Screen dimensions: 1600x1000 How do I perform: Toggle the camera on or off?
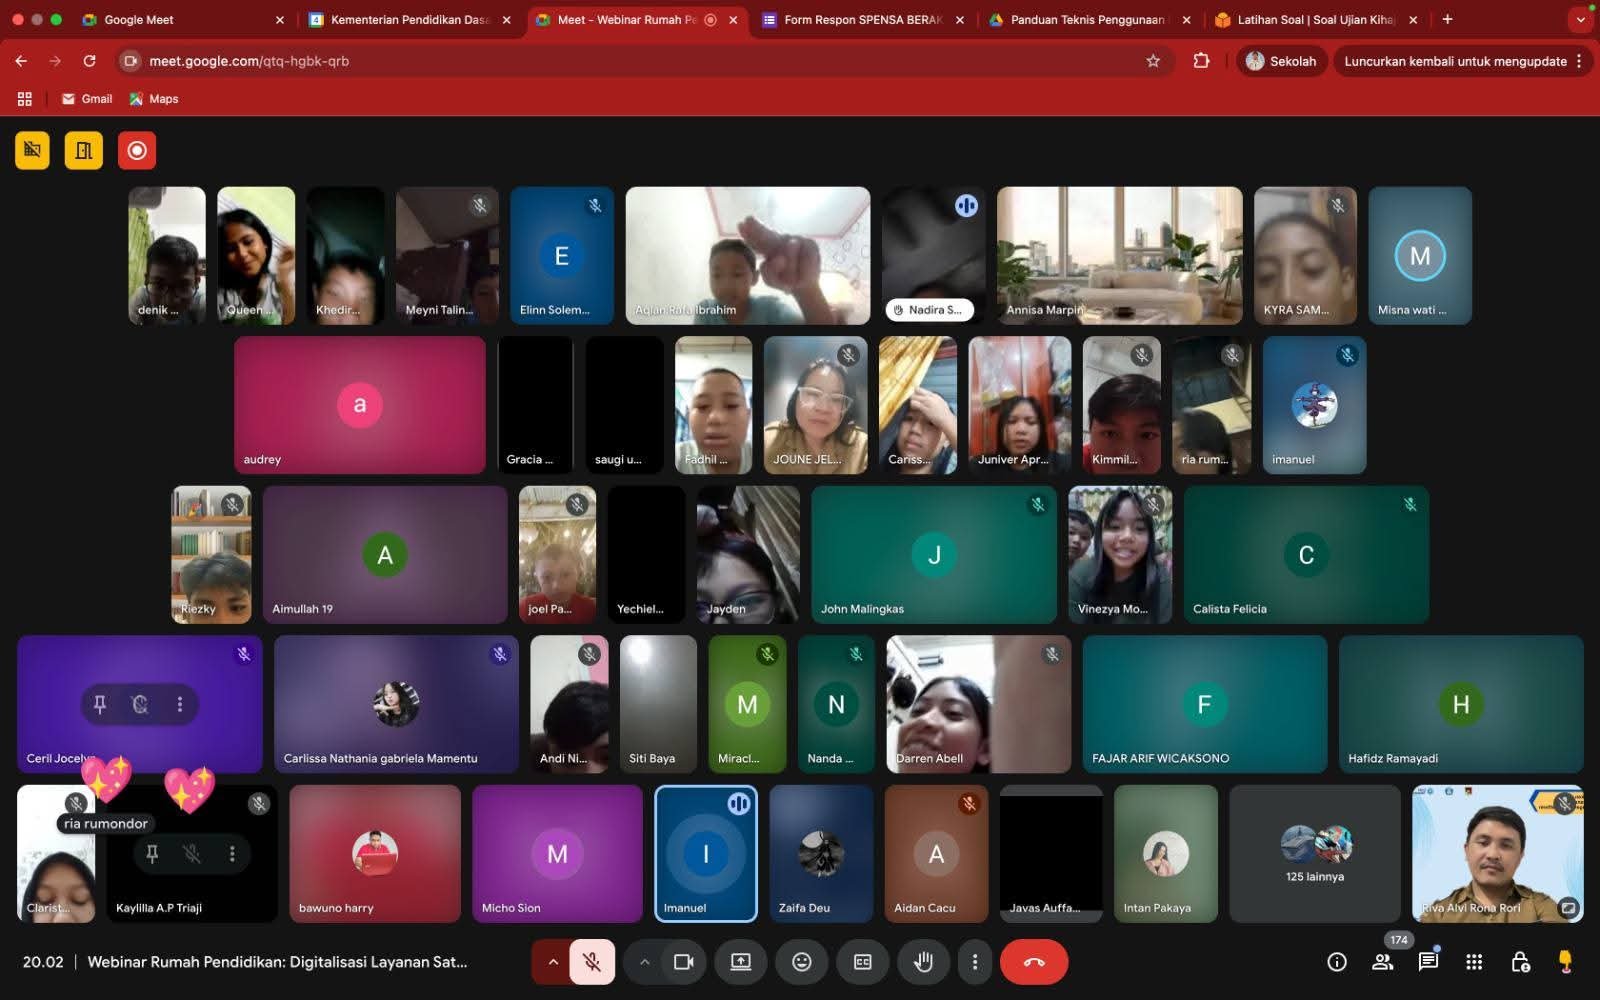684,962
